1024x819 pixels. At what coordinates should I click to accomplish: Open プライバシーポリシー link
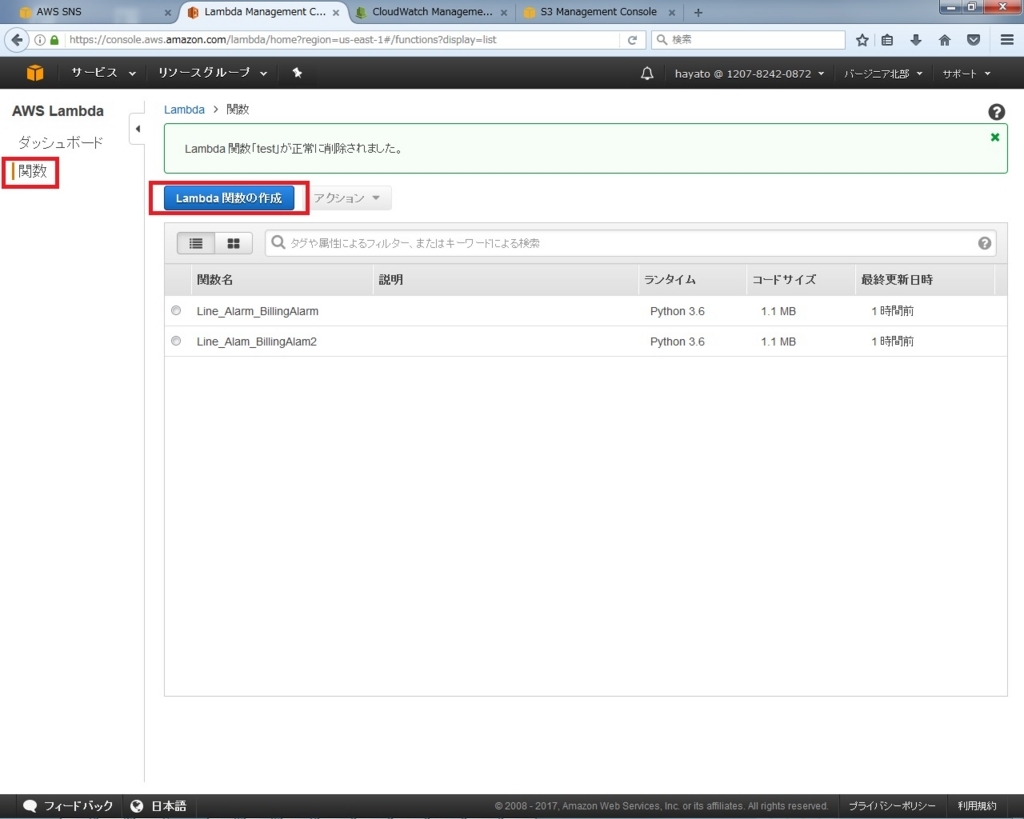(x=891, y=806)
